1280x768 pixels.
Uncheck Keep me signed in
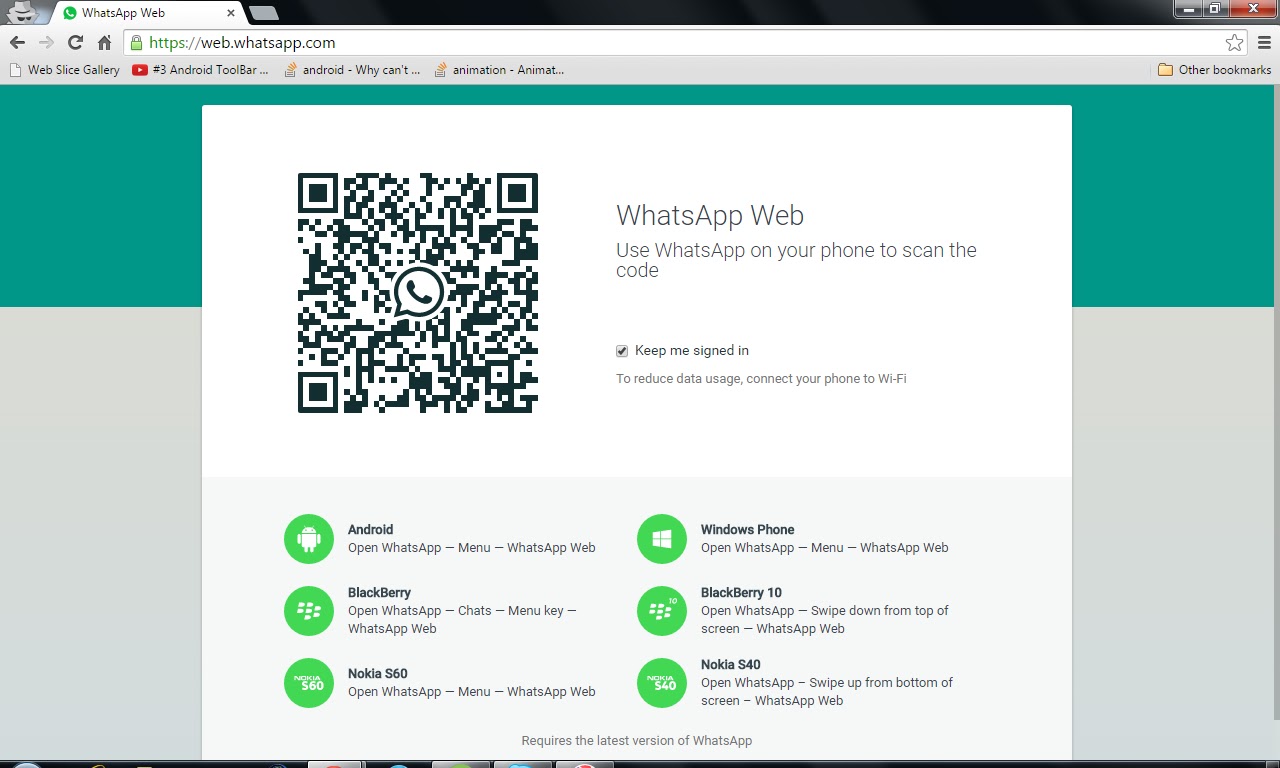[x=622, y=351]
